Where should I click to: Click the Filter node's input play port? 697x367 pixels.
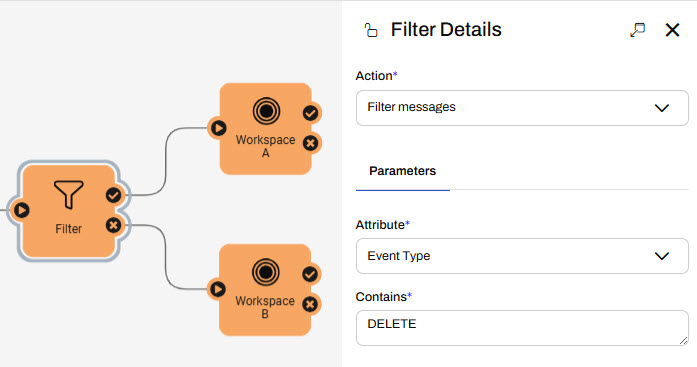(21, 210)
